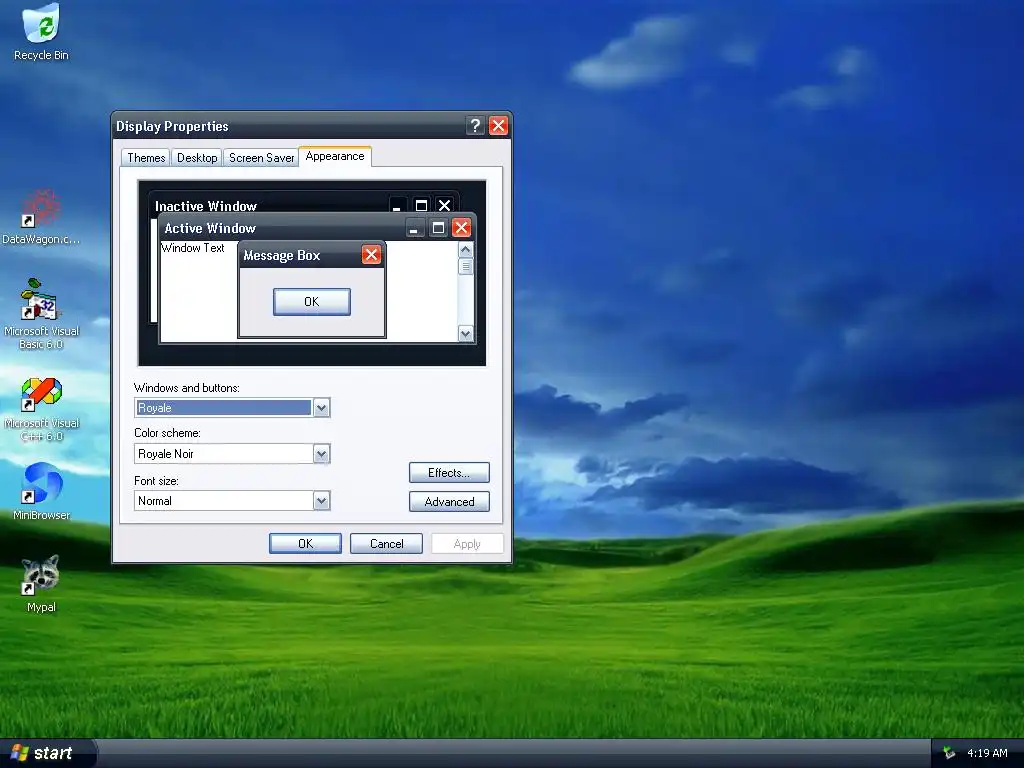Open the Recycle Bin desktop icon

pyautogui.click(x=40, y=31)
